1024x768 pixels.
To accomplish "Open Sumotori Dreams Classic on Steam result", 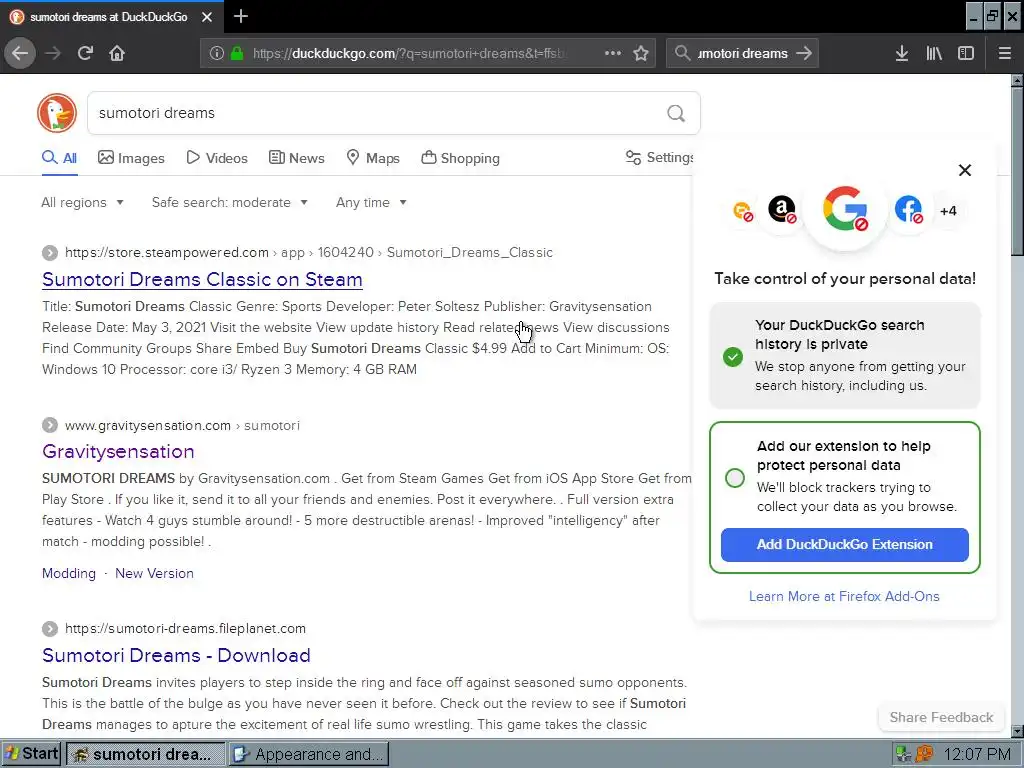I will coord(202,279).
